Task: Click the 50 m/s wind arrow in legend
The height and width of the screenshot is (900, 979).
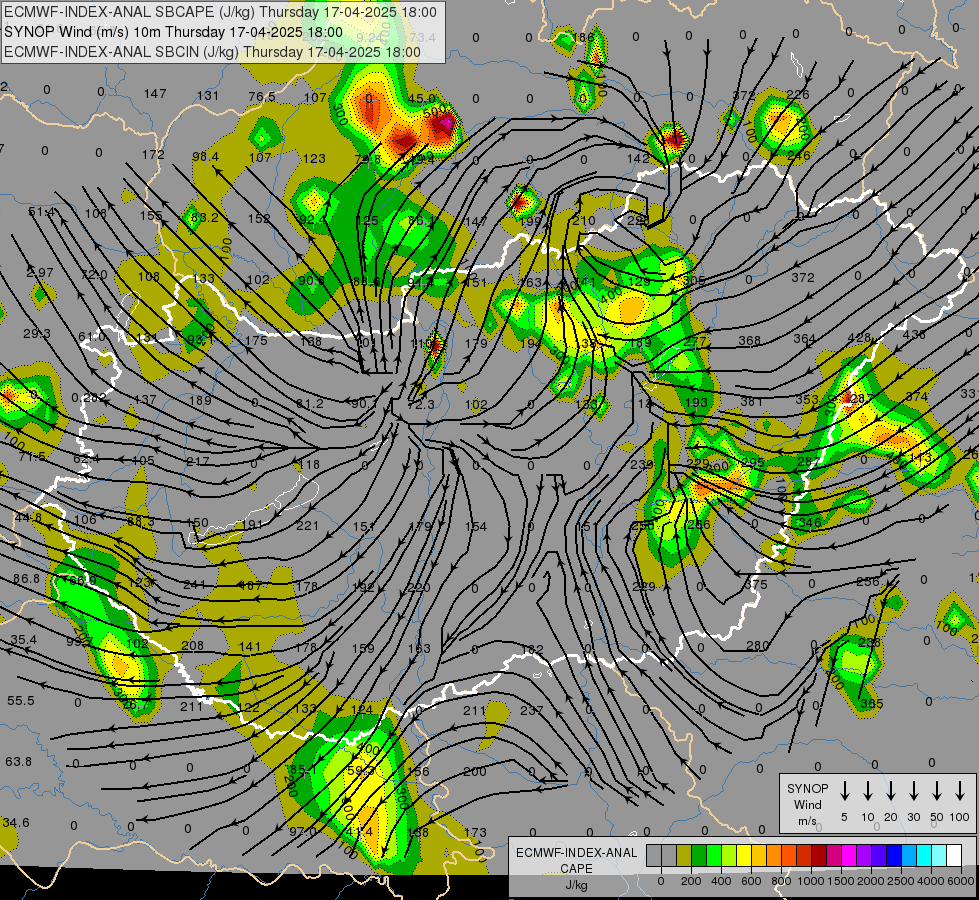Action: point(937,790)
